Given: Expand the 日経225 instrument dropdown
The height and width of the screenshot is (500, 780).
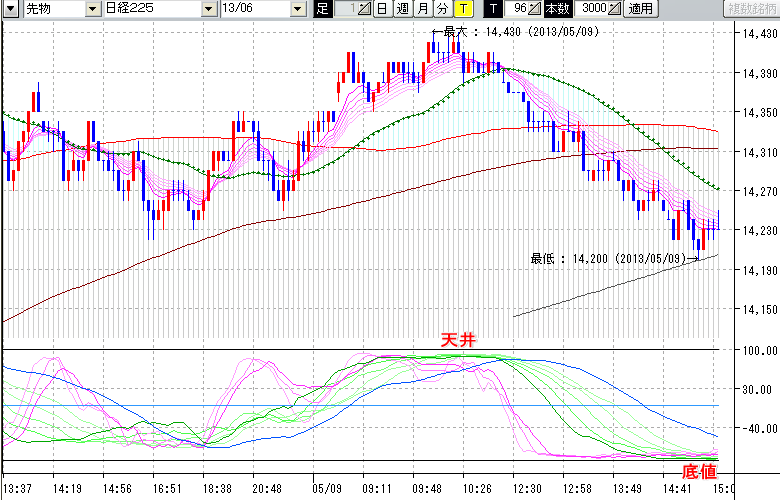Looking at the screenshot, I should (208, 9).
